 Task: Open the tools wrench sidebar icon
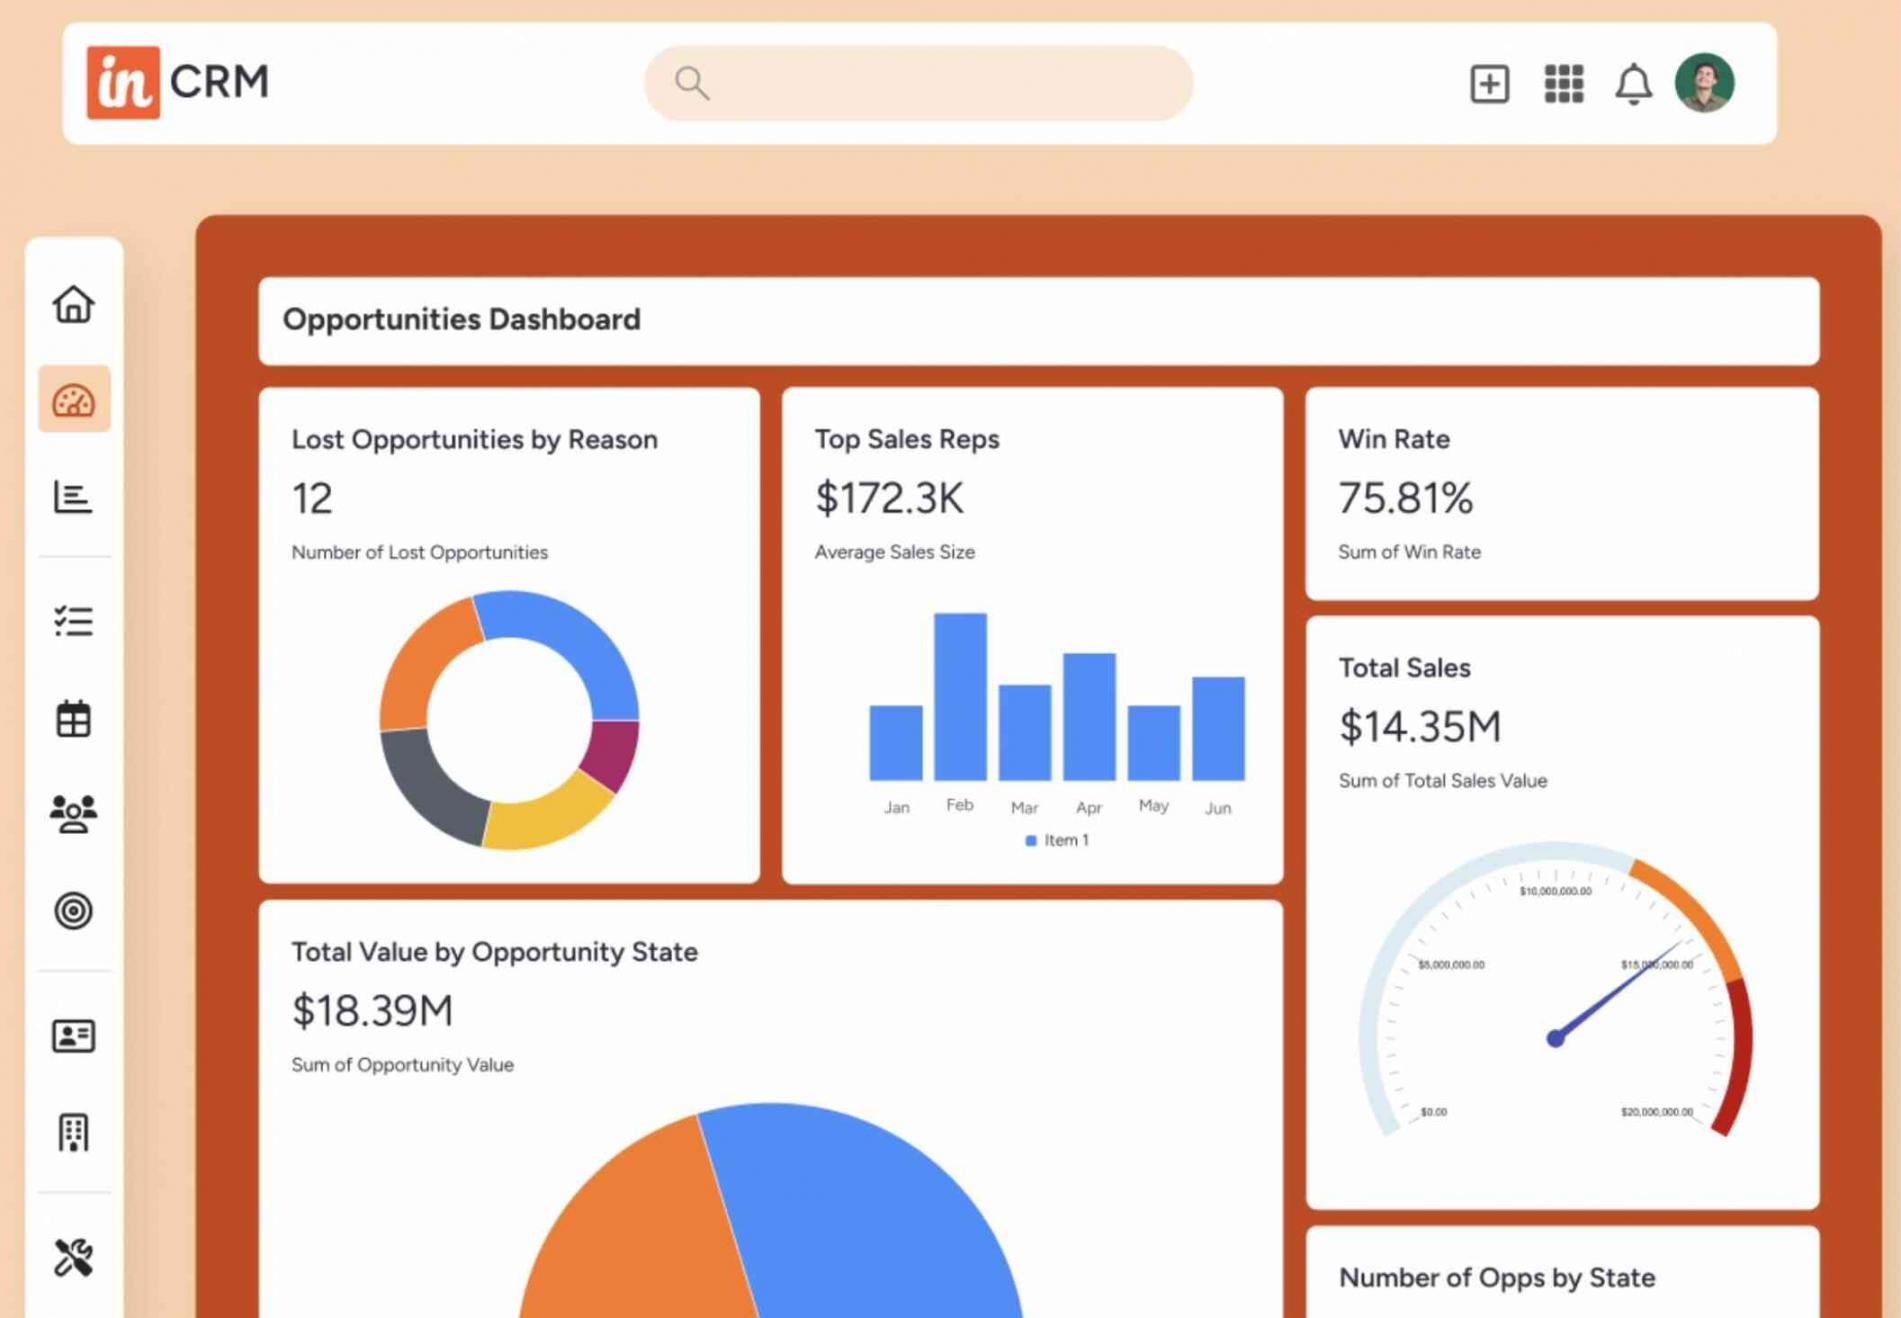click(73, 1257)
